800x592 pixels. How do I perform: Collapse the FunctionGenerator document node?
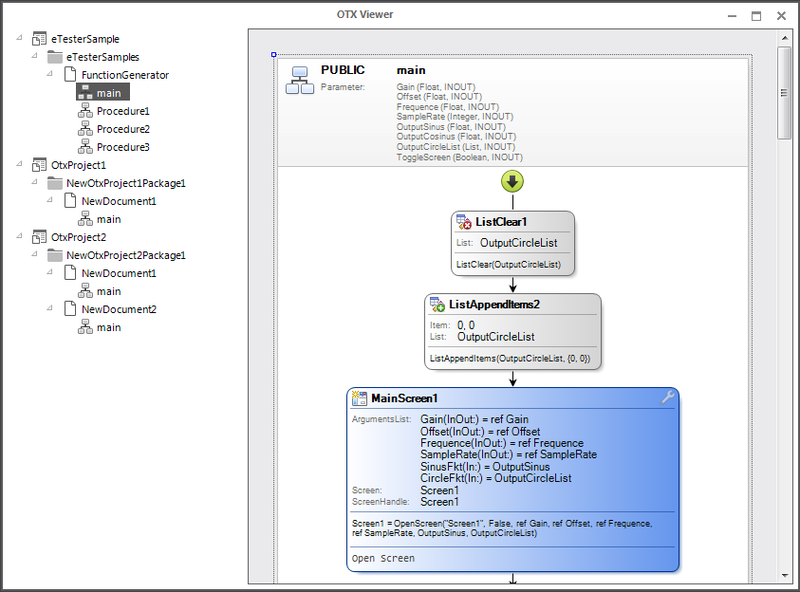[x=50, y=73]
